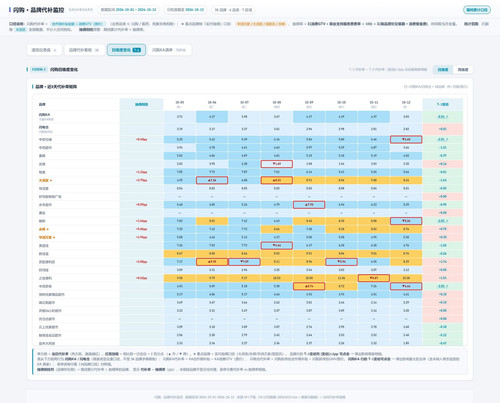This screenshot has height=403, width=500.
Task: Click the 10-08 date column header
Action: click(277, 104)
